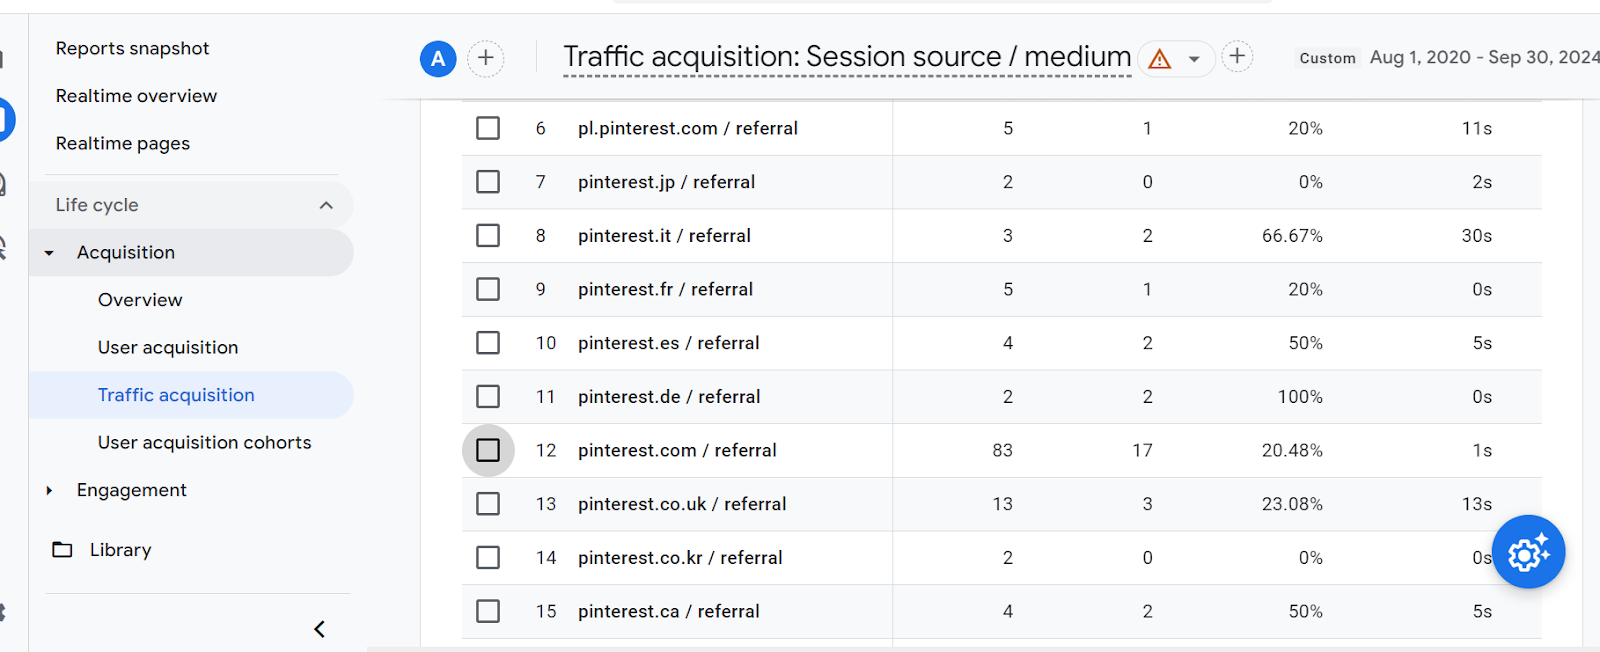
Task: Open User acquisition report
Action: [x=168, y=348]
